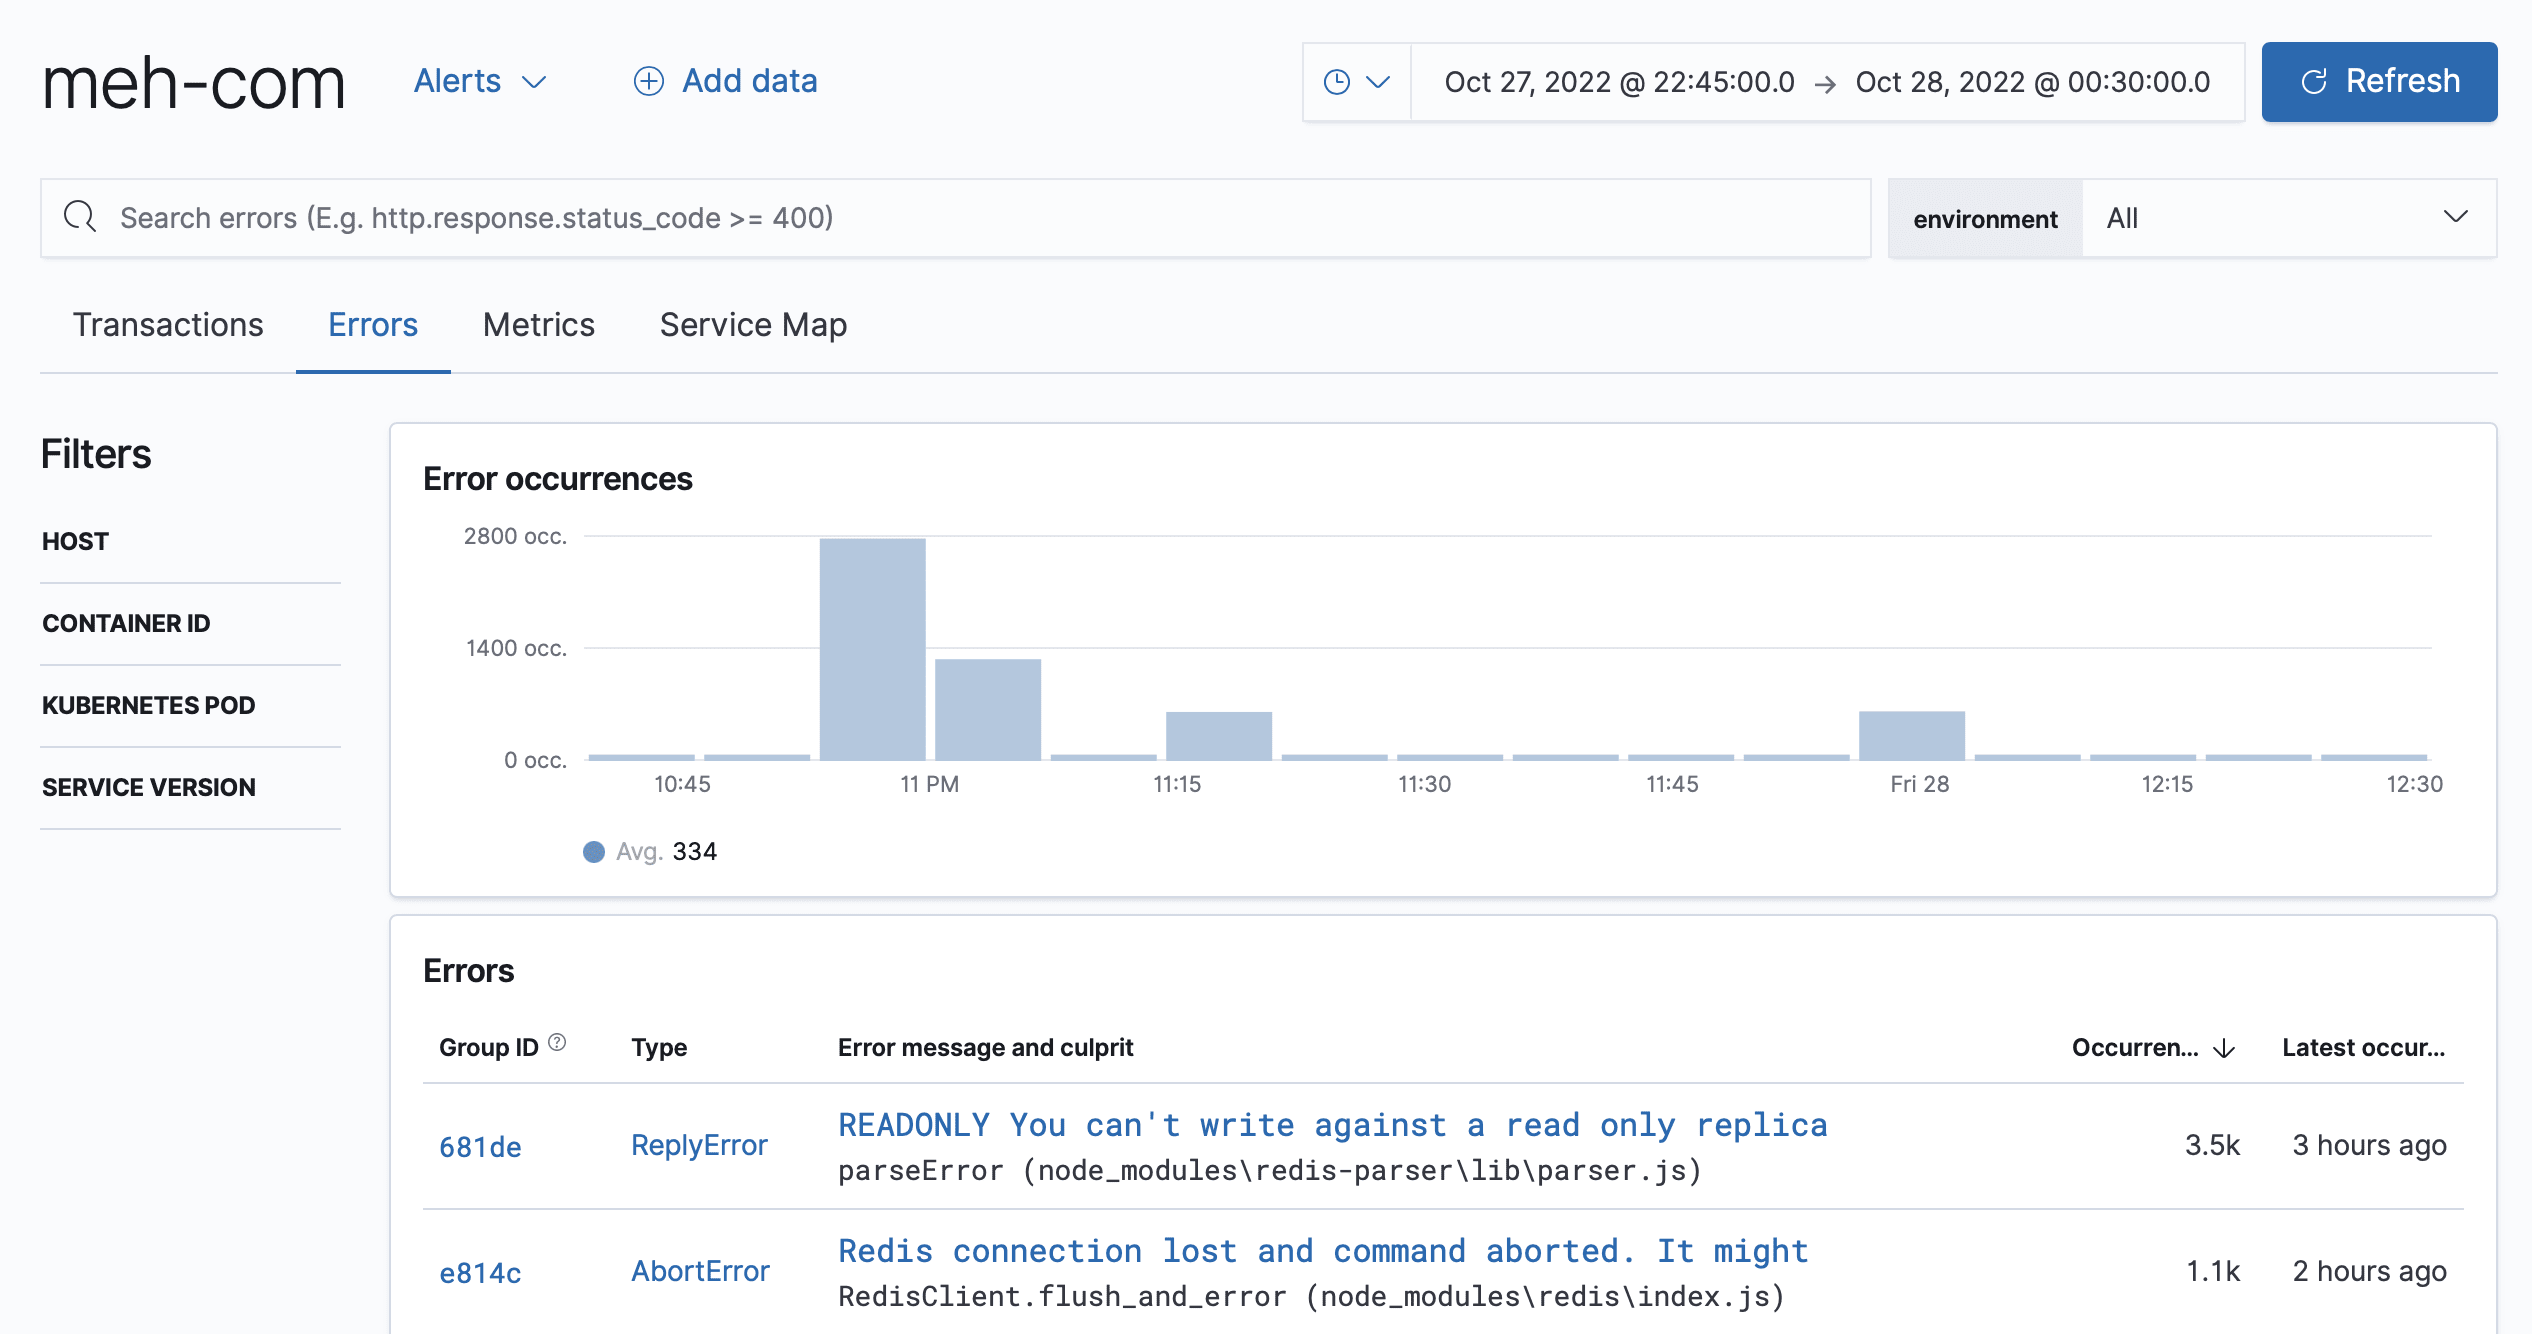Go to the Metrics tab
The height and width of the screenshot is (1334, 2532).
click(x=538, y=325)
